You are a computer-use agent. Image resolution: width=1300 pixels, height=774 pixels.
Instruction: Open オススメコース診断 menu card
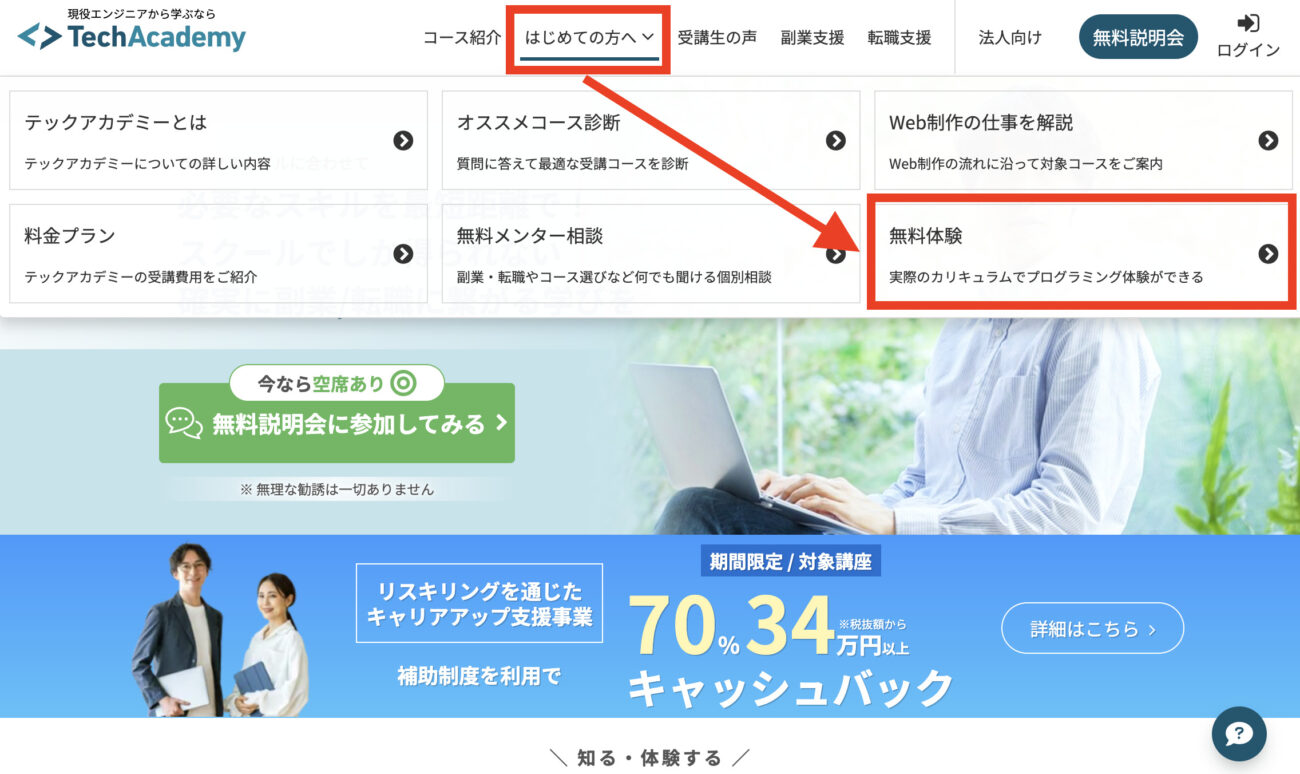coord(651,141)
